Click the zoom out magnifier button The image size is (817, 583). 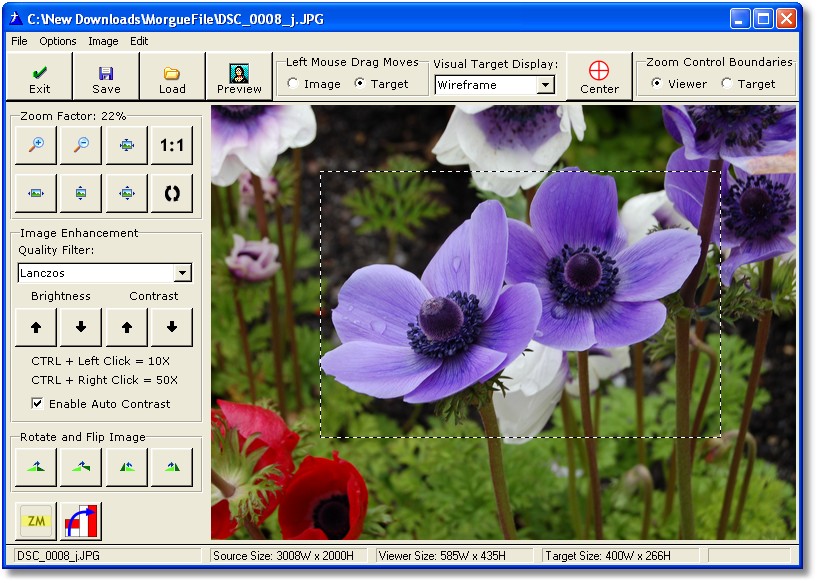click(81, 145)
